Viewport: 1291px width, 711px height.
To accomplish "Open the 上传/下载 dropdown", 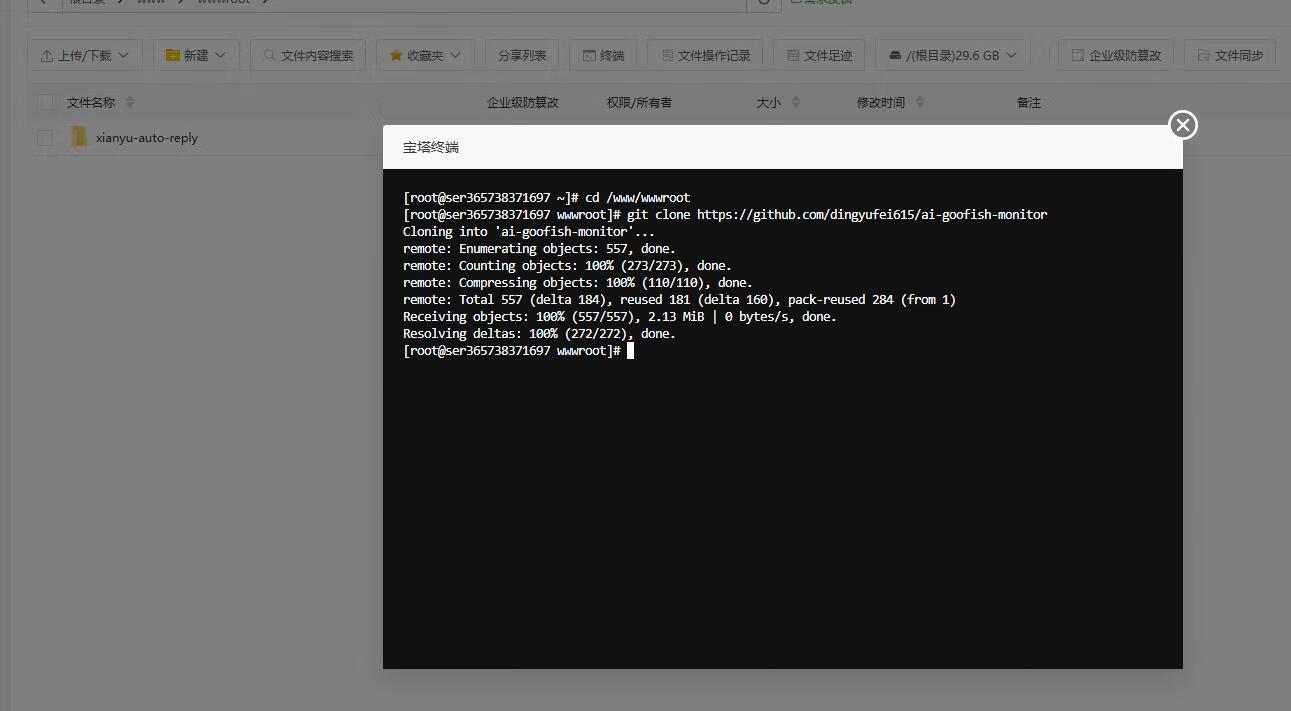I will click(x=85, y=55).
